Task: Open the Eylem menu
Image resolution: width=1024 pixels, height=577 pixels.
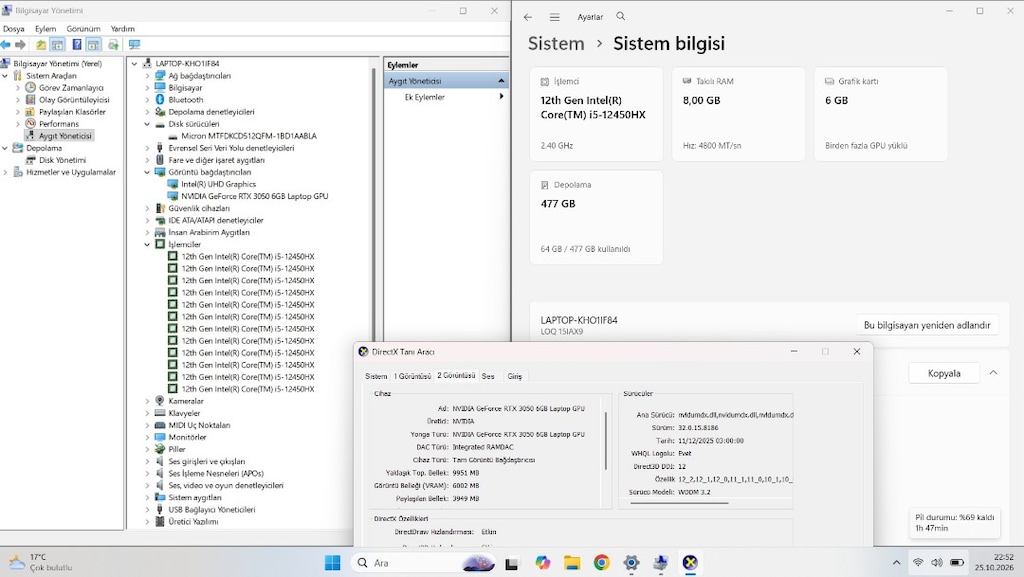Action: 46,29
